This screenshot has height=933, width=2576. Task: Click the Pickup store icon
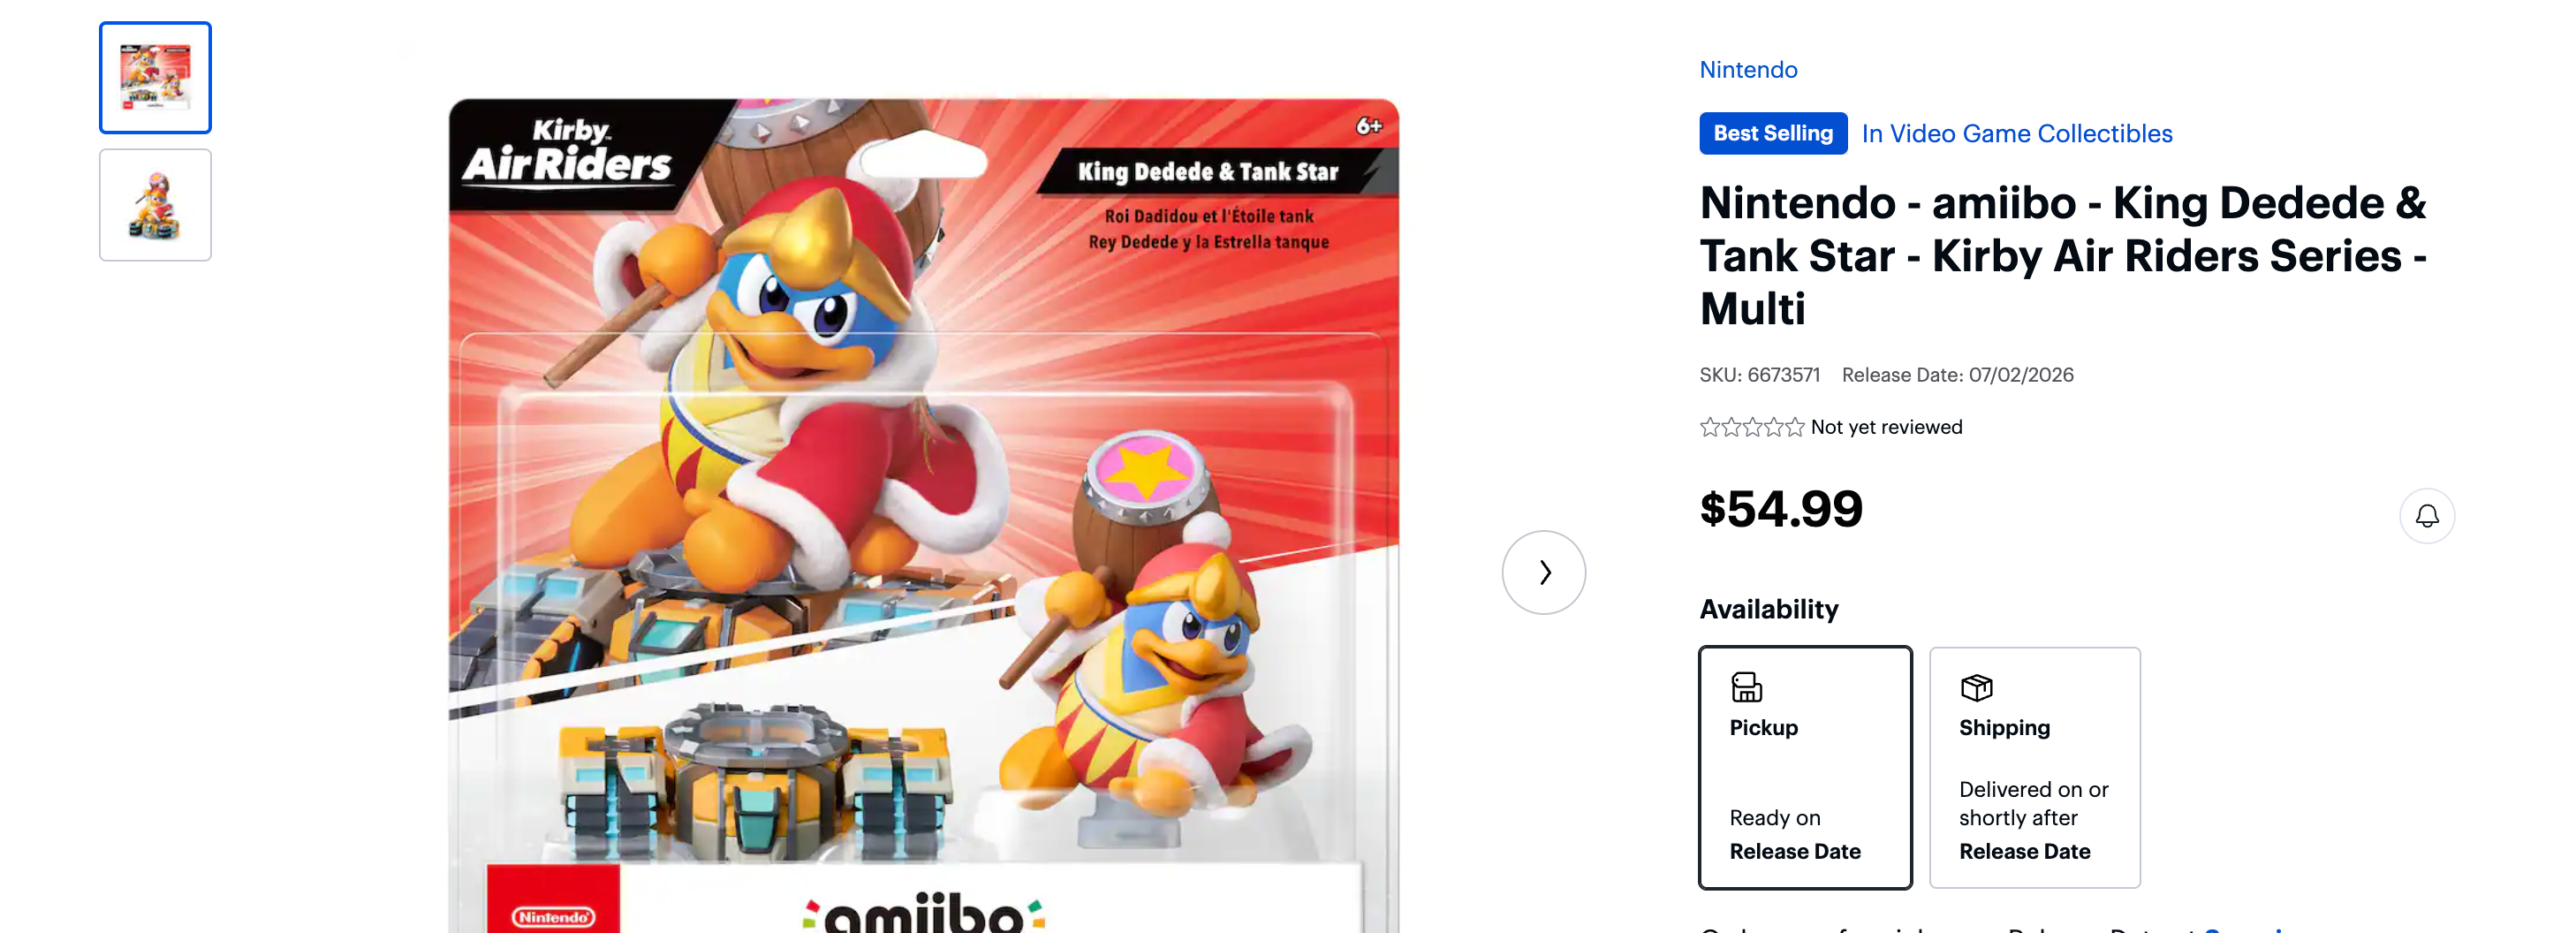click(1746, 687)
